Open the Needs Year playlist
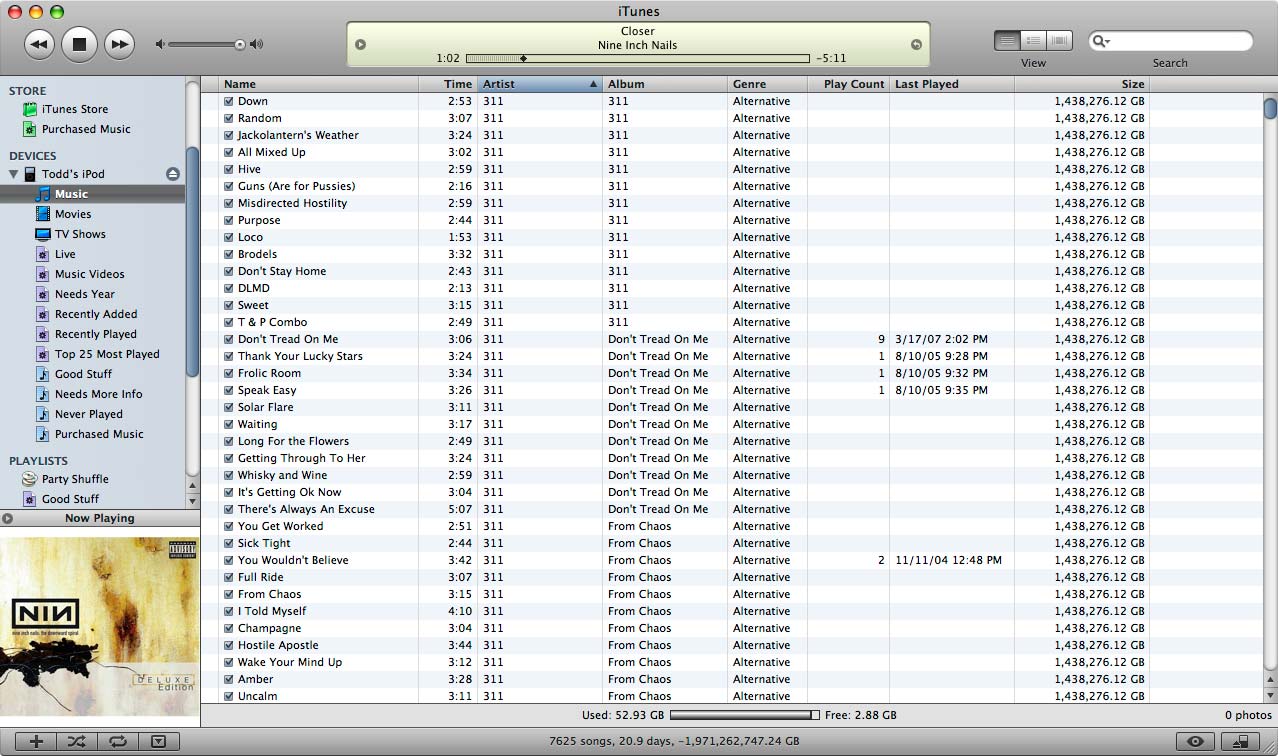Image resolution: width=1278 pixels, height=756 pixels. (85, 294)
